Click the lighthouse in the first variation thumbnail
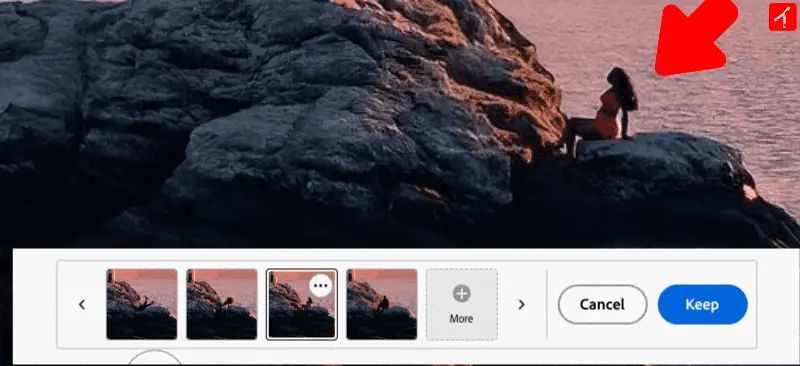The width and height of the screenshot is (800, 366). coord(110,276)
